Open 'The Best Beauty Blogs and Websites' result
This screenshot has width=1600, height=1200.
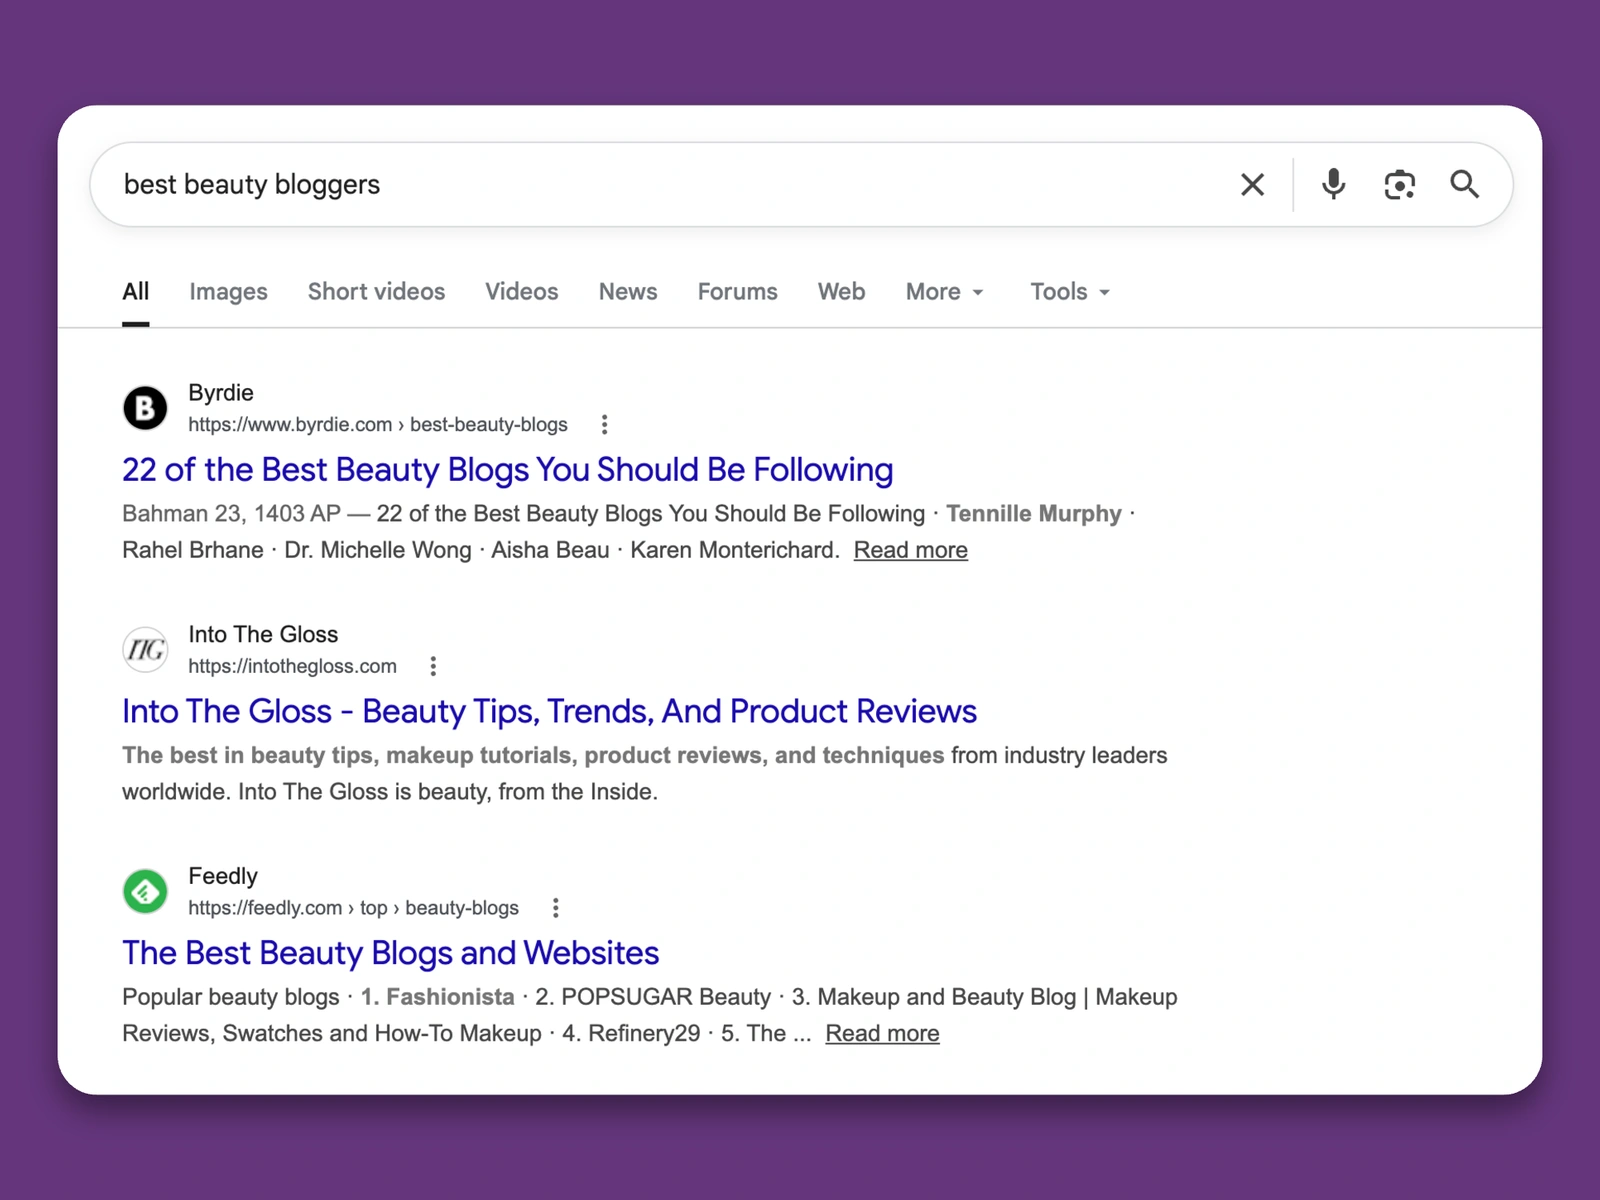pos(390,953)
